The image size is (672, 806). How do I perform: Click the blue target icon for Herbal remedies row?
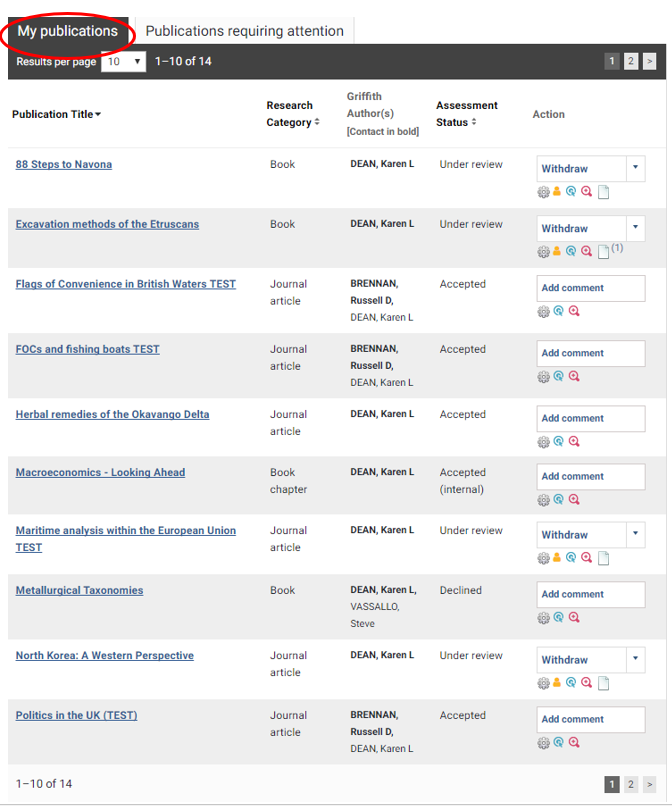(x=559, y=442)
